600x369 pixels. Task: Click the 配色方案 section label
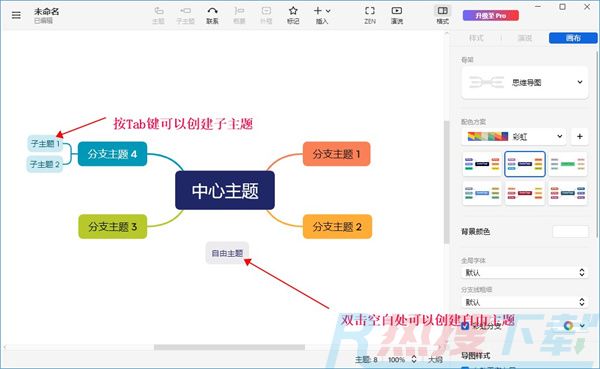click(473, 122)
